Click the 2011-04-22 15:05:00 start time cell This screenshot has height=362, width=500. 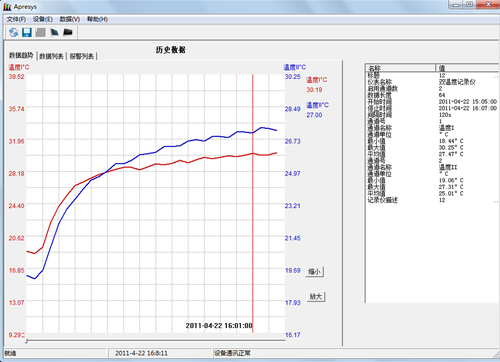pos(468,102)
